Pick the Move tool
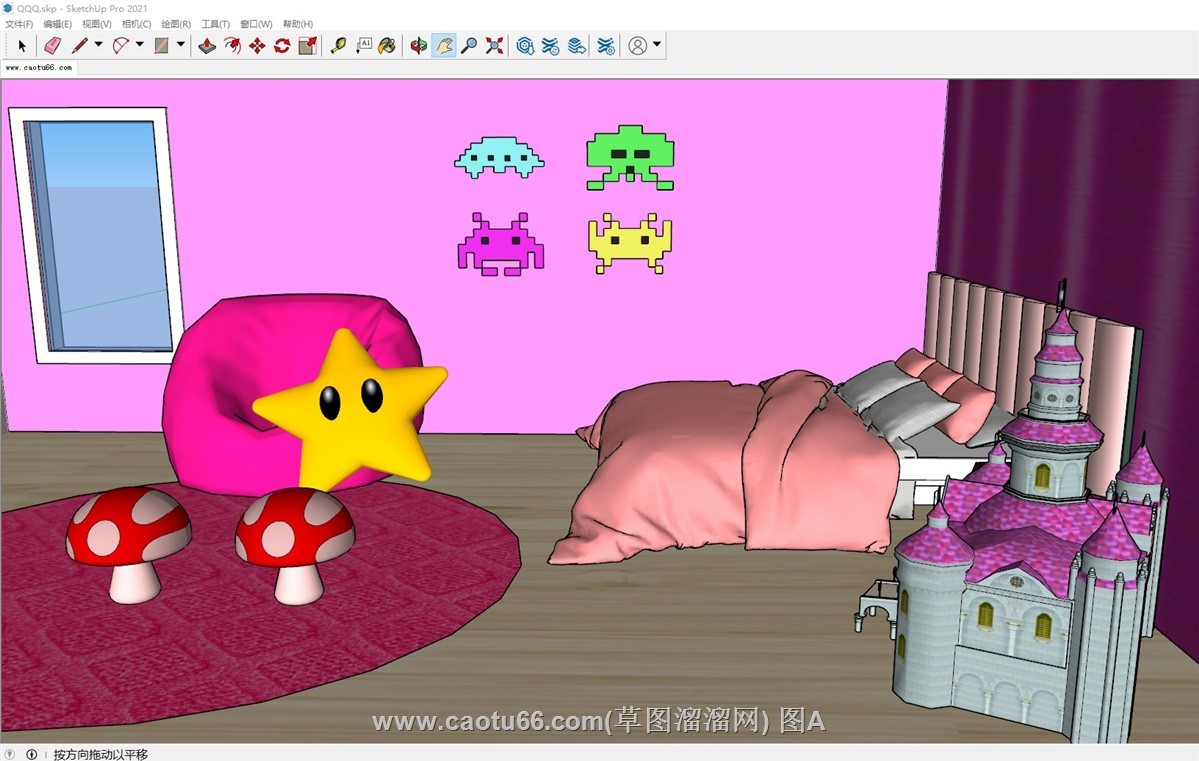This screenshot has height=761, width=1199. coord(257,46)
